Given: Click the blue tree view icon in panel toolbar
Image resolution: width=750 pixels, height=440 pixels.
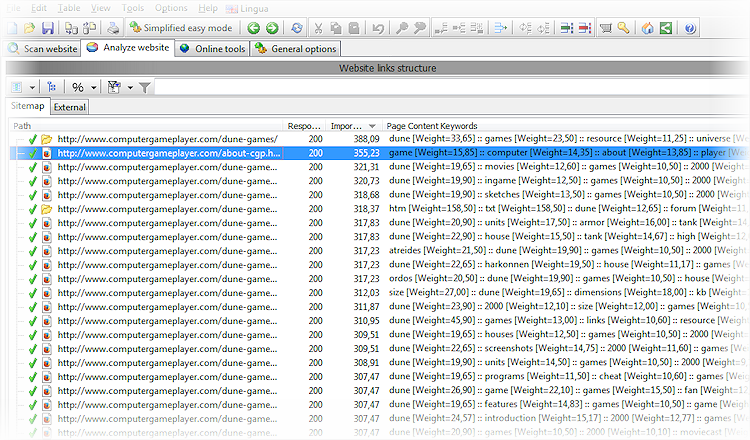Looking at the screenshot, I should coord(52,87).
